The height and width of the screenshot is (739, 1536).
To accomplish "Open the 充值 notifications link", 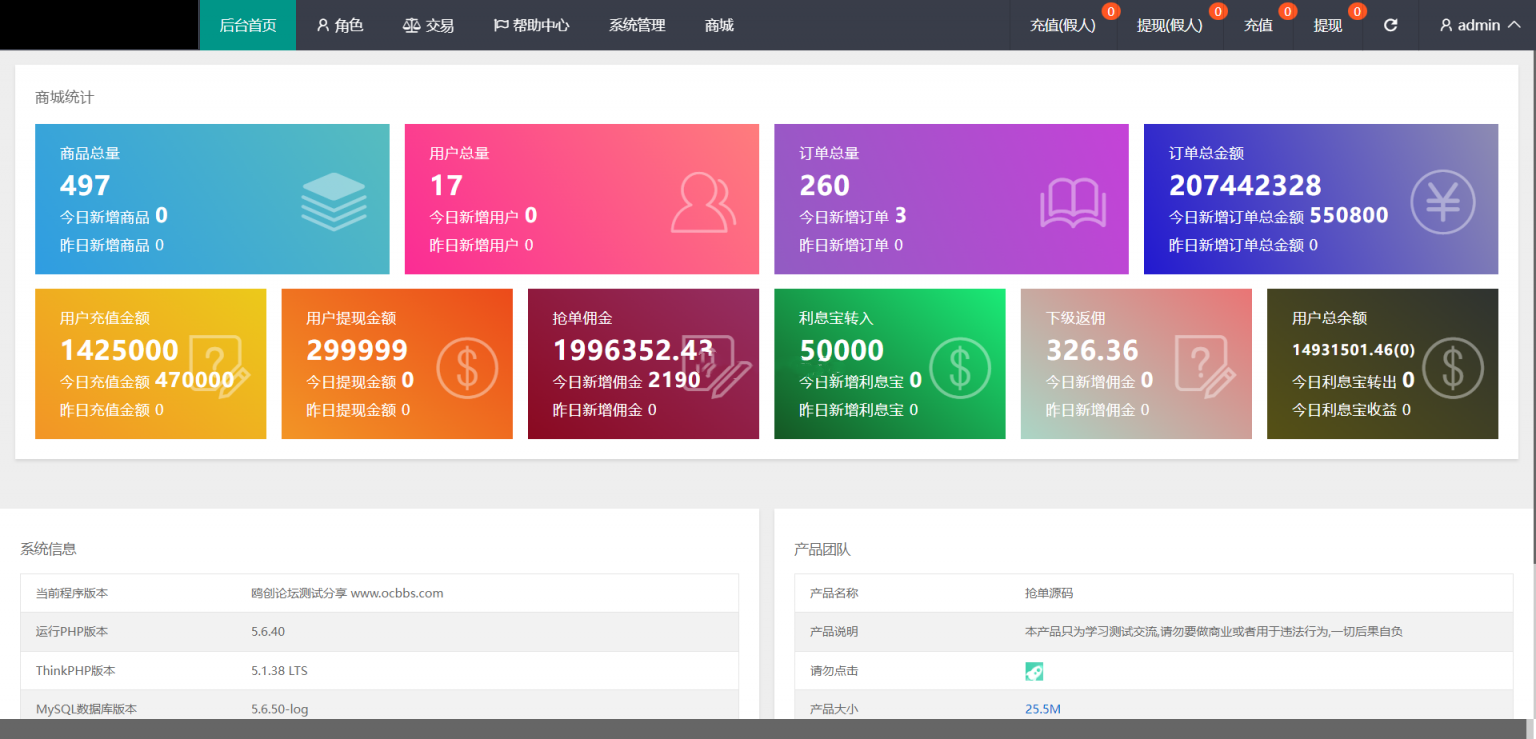I will click(1258, 25).
